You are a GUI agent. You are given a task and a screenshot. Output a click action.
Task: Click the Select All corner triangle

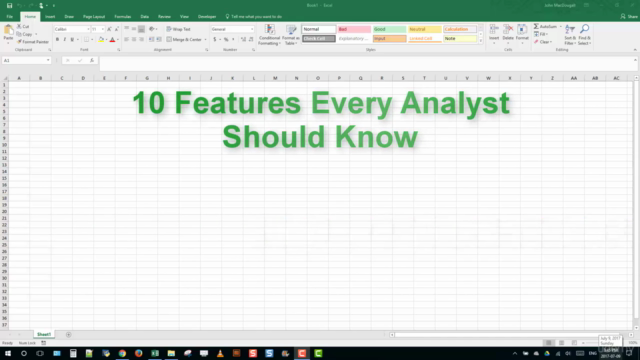click(5, 78)
